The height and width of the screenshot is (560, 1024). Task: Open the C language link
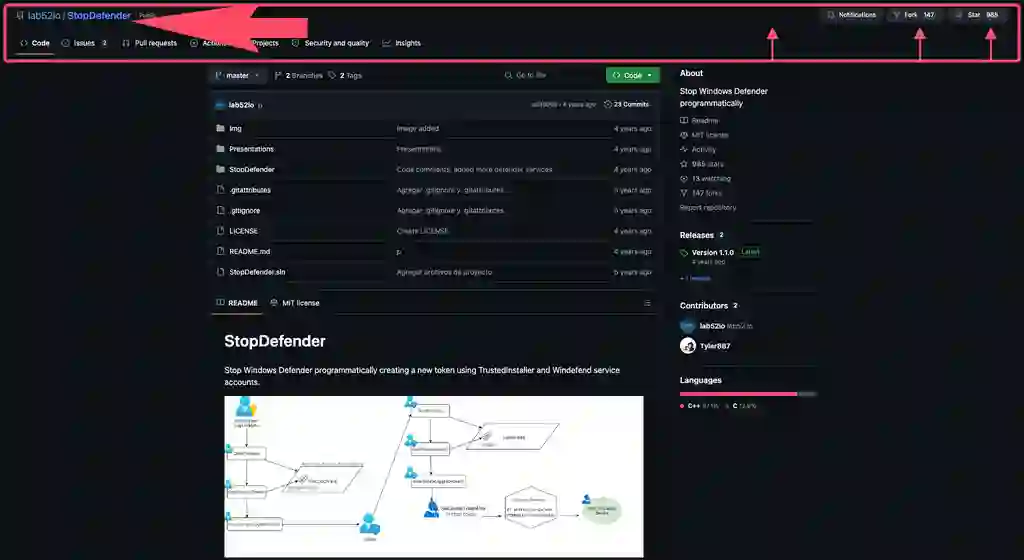click(741, 406)
